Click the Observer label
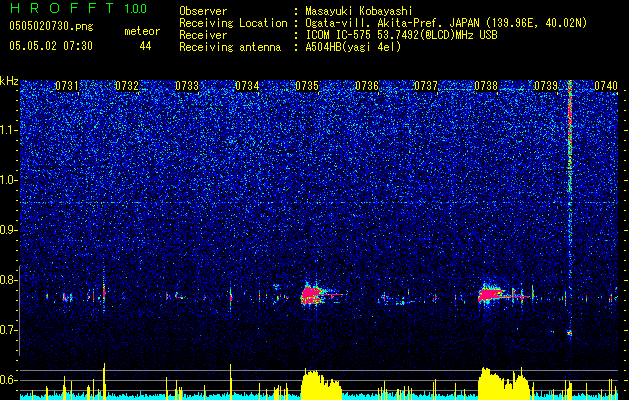The height and width of the screenshot is (400, 629). 203,11
